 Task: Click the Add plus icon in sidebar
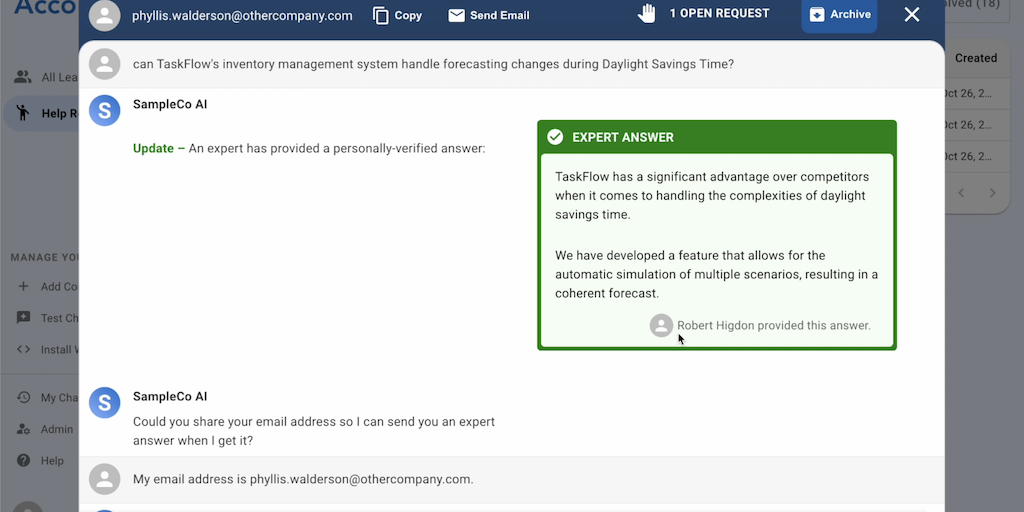(24, 286)
